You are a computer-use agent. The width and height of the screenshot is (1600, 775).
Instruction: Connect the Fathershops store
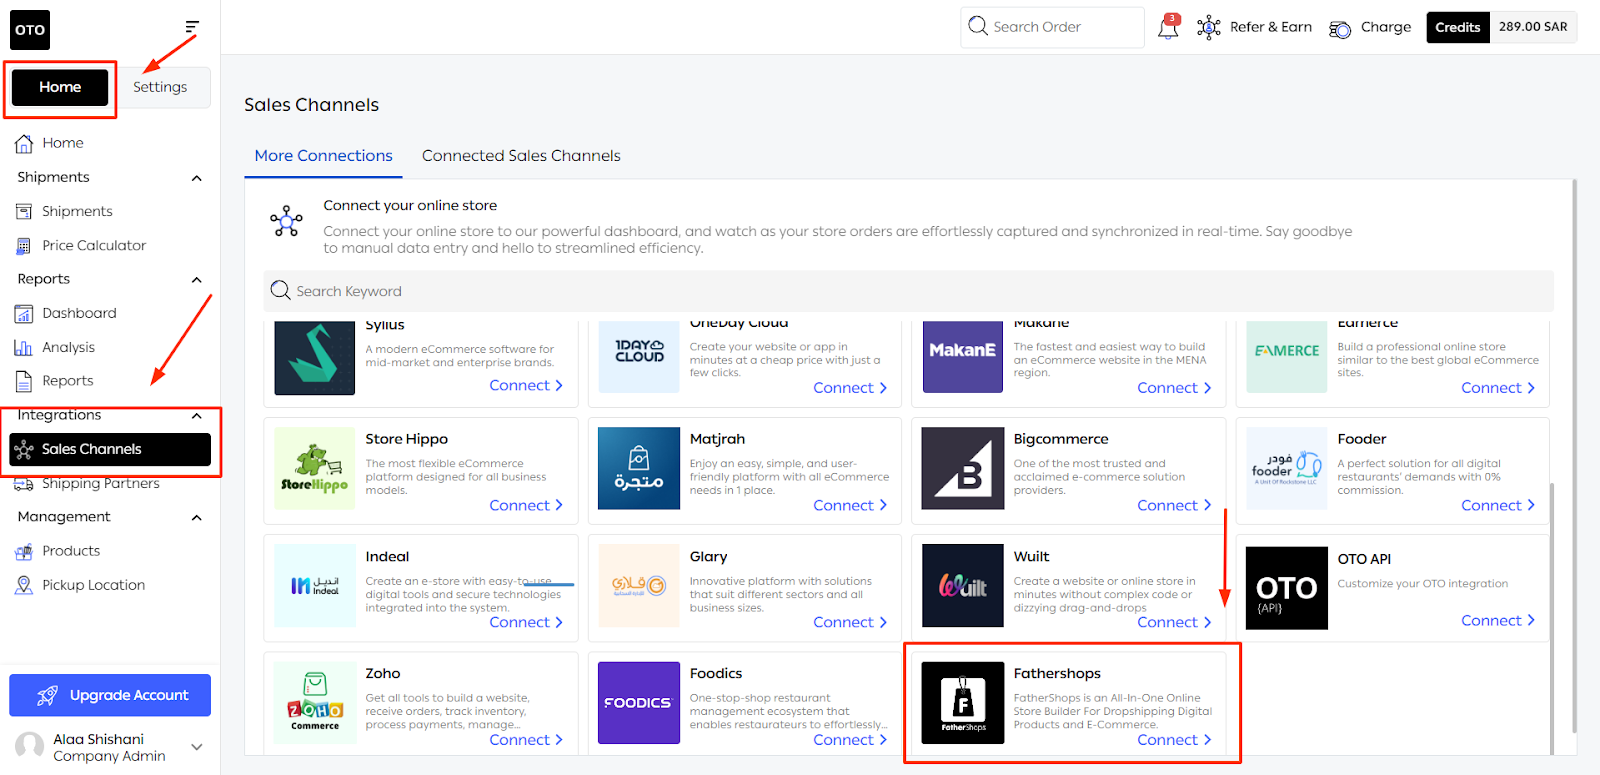[1174, 740]
